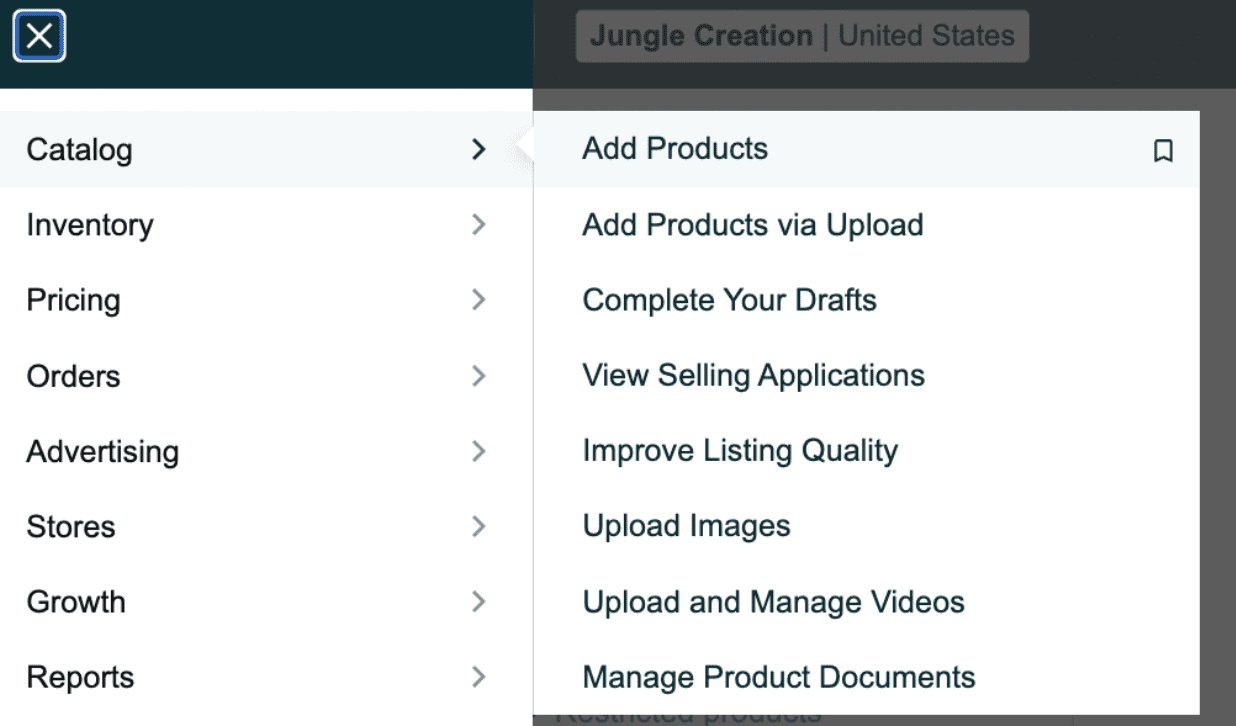
Task: Click the Reports chevron icon
Action: click(479, 677)
